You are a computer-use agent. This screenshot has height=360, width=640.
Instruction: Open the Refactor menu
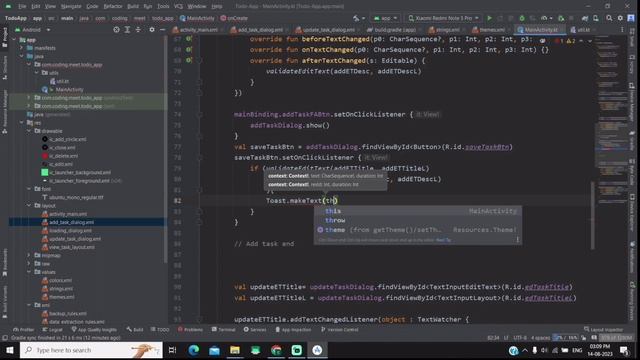tap(113, 6)
